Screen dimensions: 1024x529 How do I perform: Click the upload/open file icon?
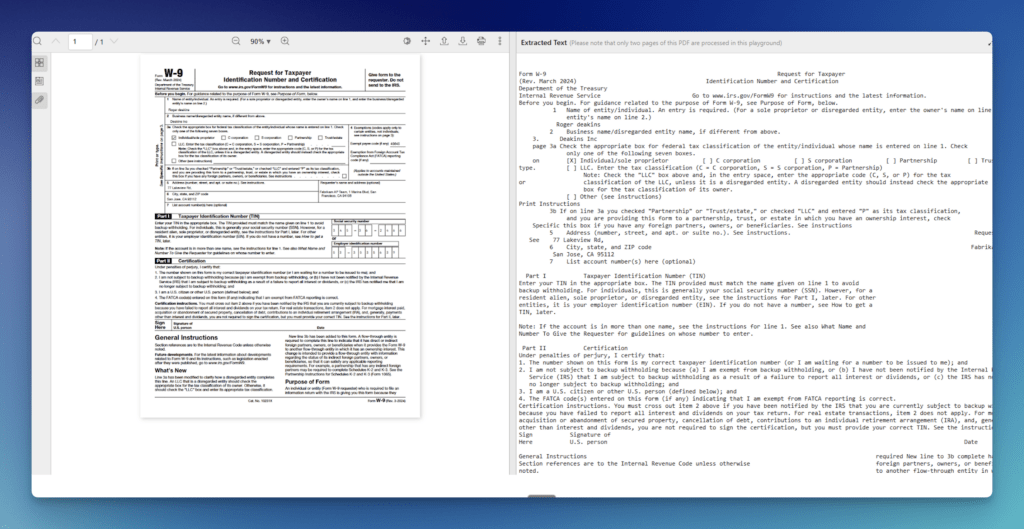(444, 42)
